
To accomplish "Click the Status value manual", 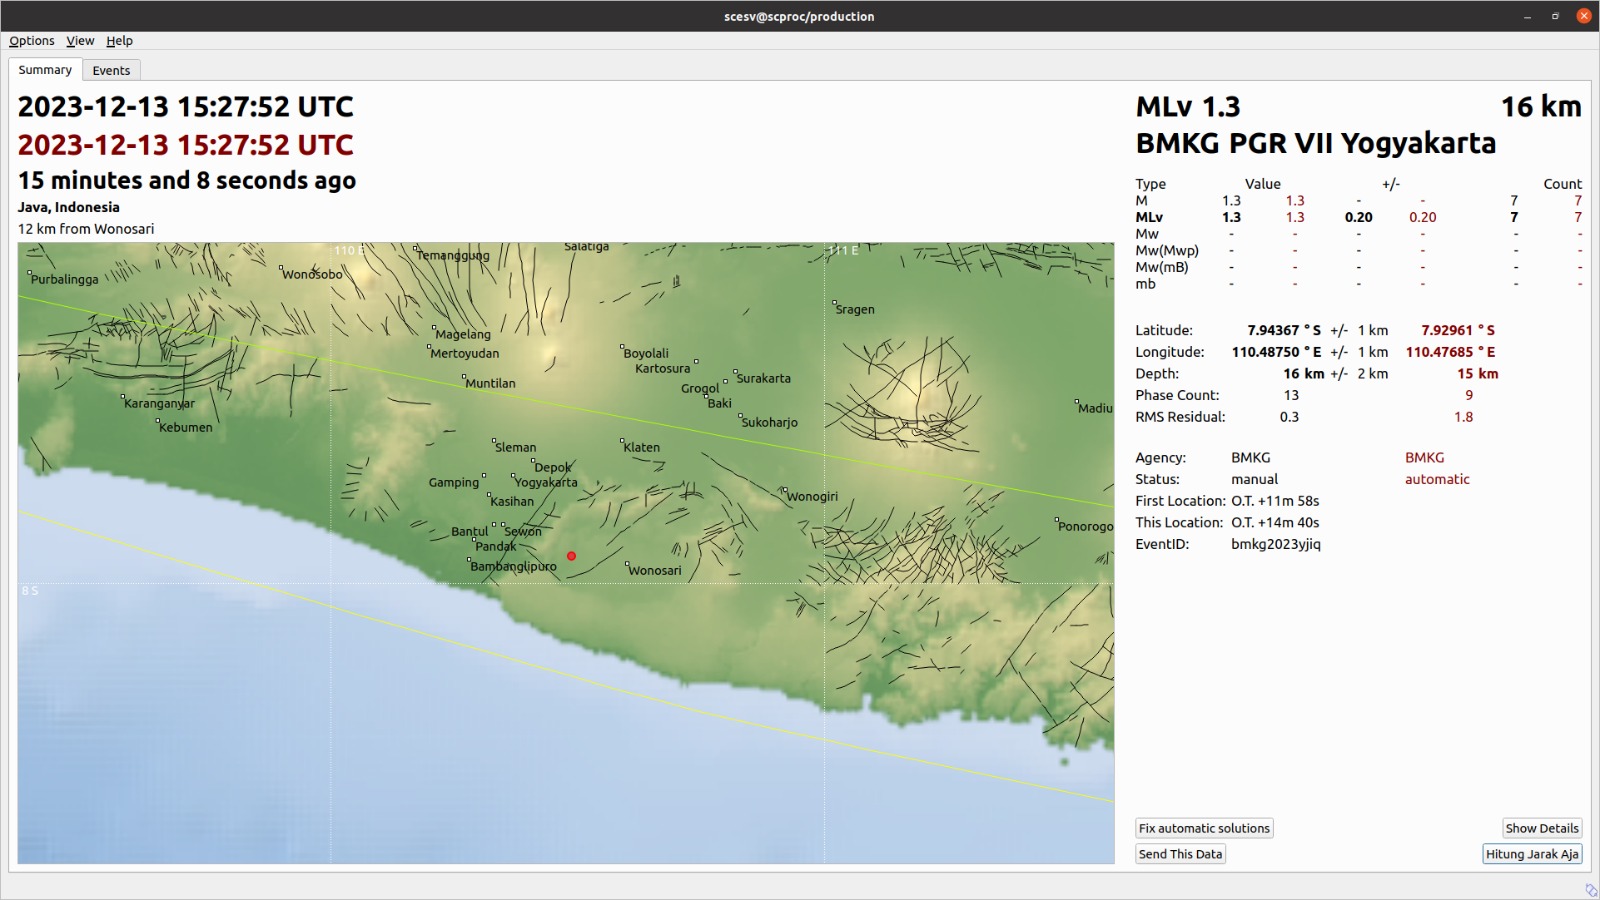I will click(1254, 479).
